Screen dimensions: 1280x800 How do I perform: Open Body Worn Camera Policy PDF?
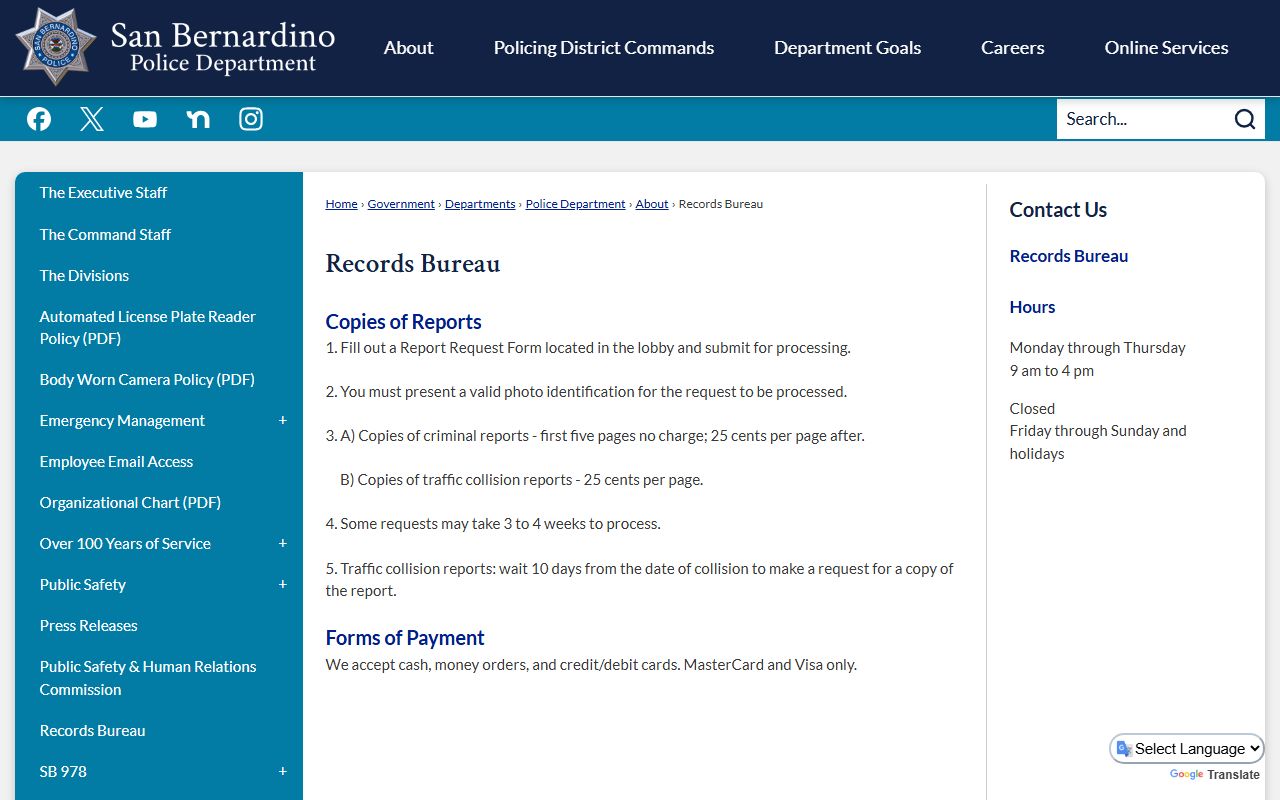click(x=147, y=380)
